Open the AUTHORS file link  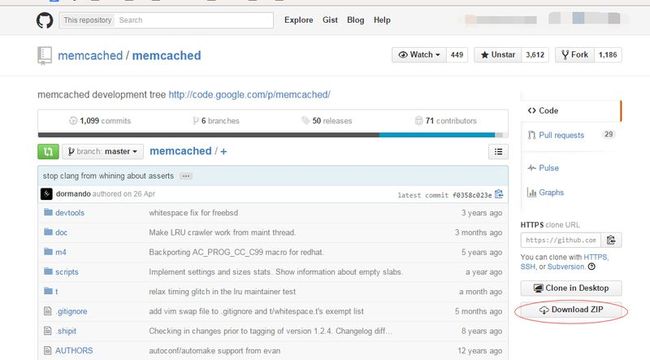click(x=74, y=351)
